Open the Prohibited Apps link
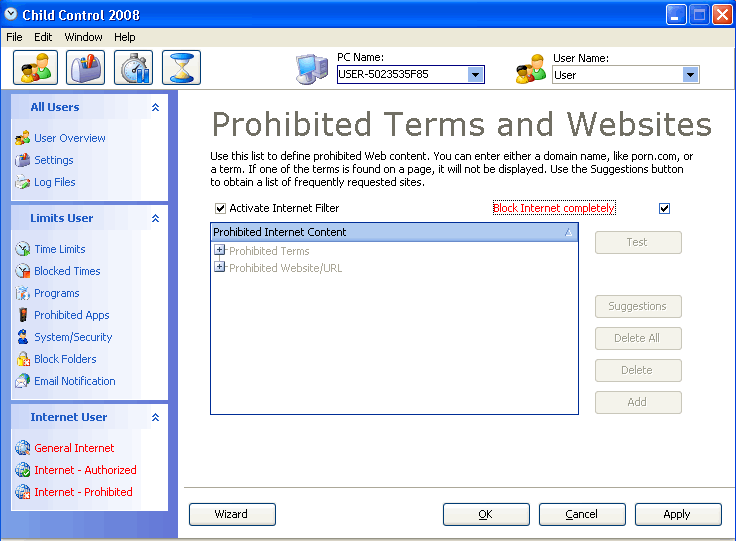The height and width of the screenshot is (541, 736). click(71, 315)
